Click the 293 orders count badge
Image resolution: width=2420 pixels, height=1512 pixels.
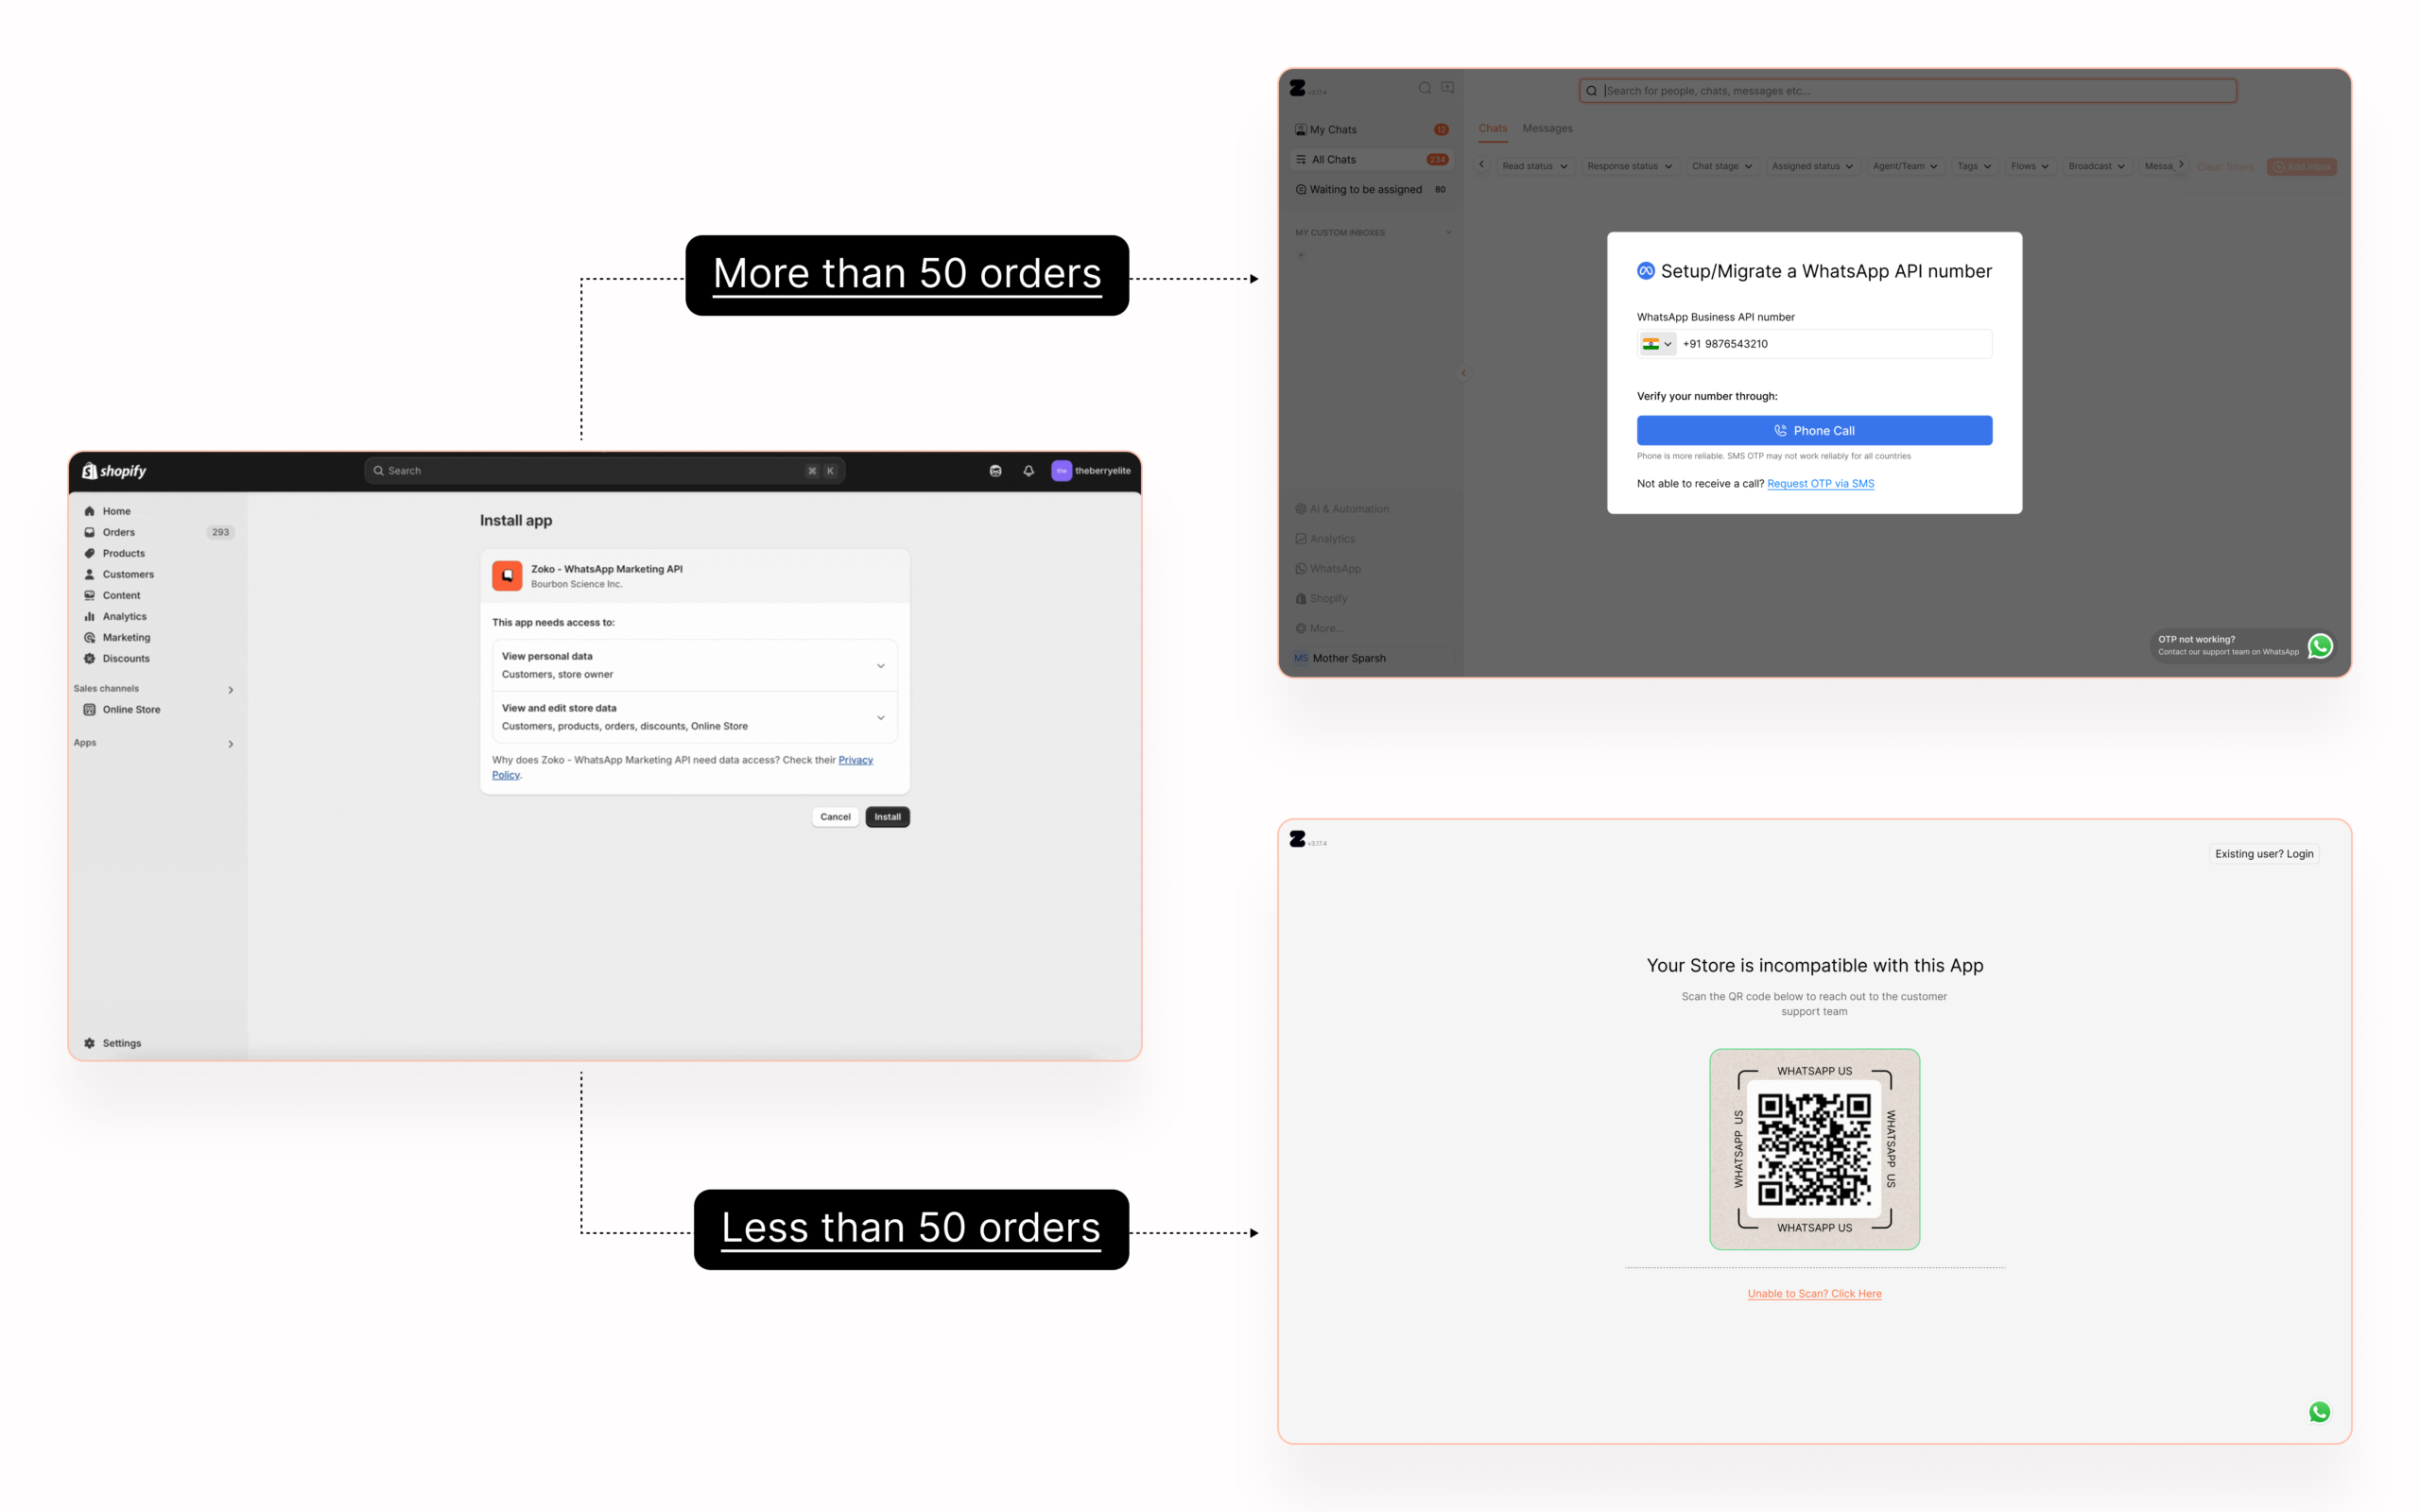[x=220, y=532]
